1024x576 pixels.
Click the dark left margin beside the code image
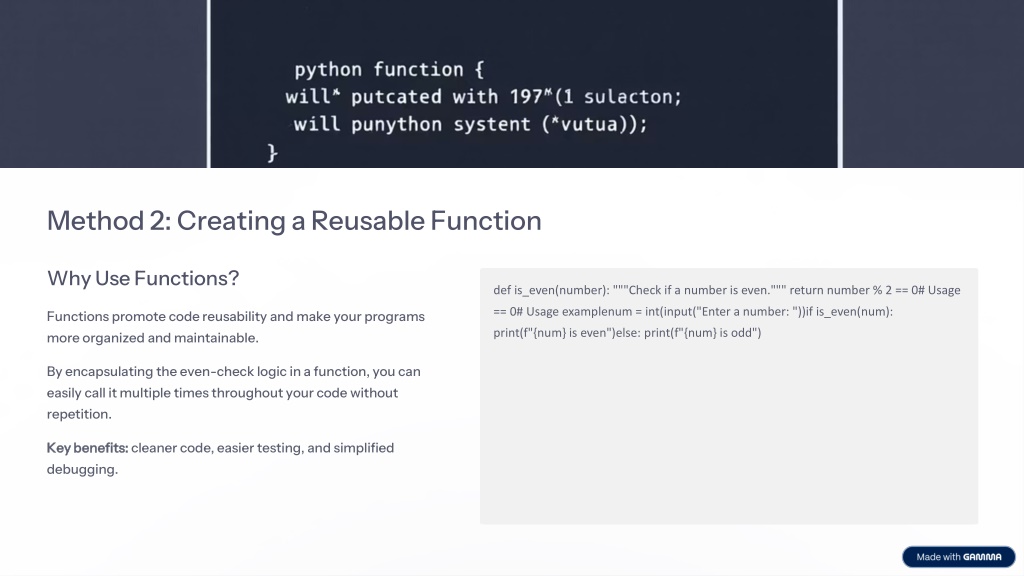(x=100, y=80)
